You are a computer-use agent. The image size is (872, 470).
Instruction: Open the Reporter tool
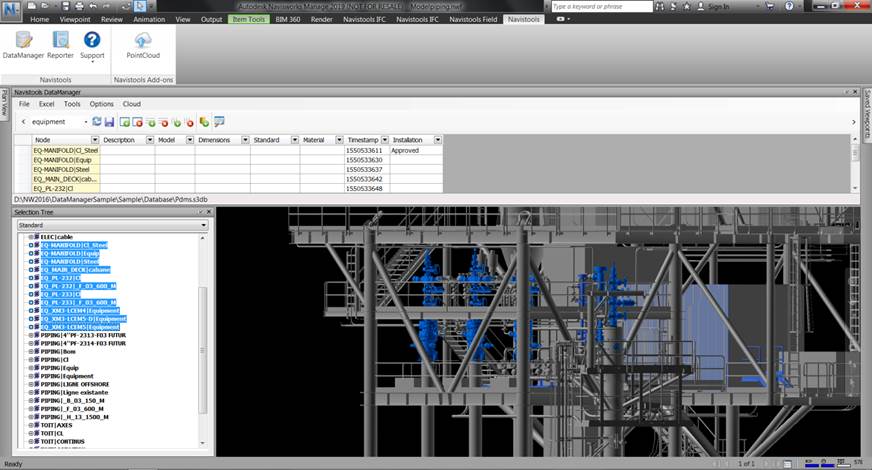pos(60,44)
